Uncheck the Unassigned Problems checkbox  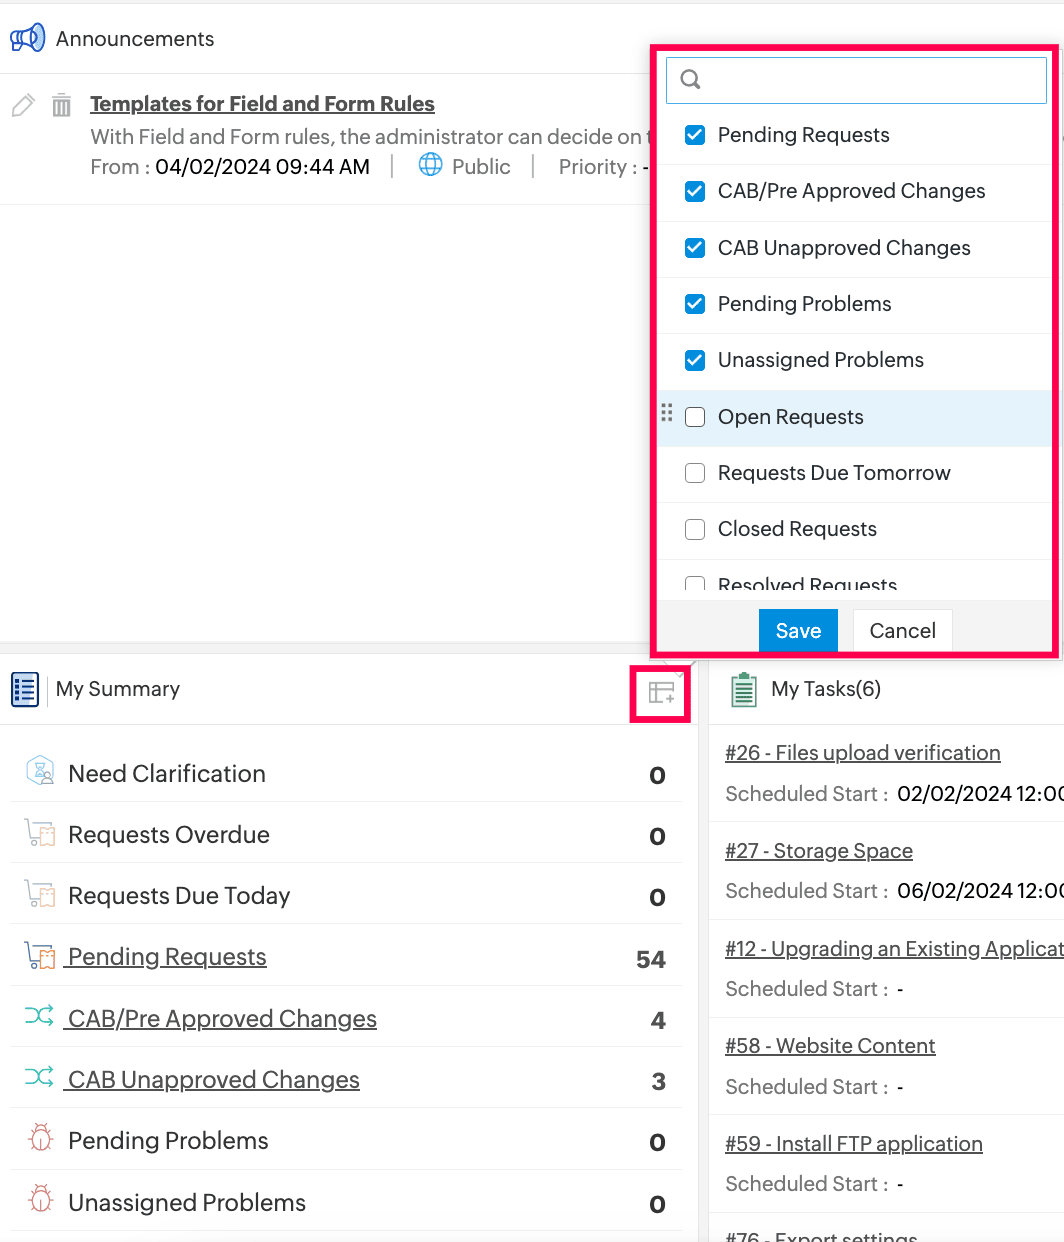coord(695,360)
